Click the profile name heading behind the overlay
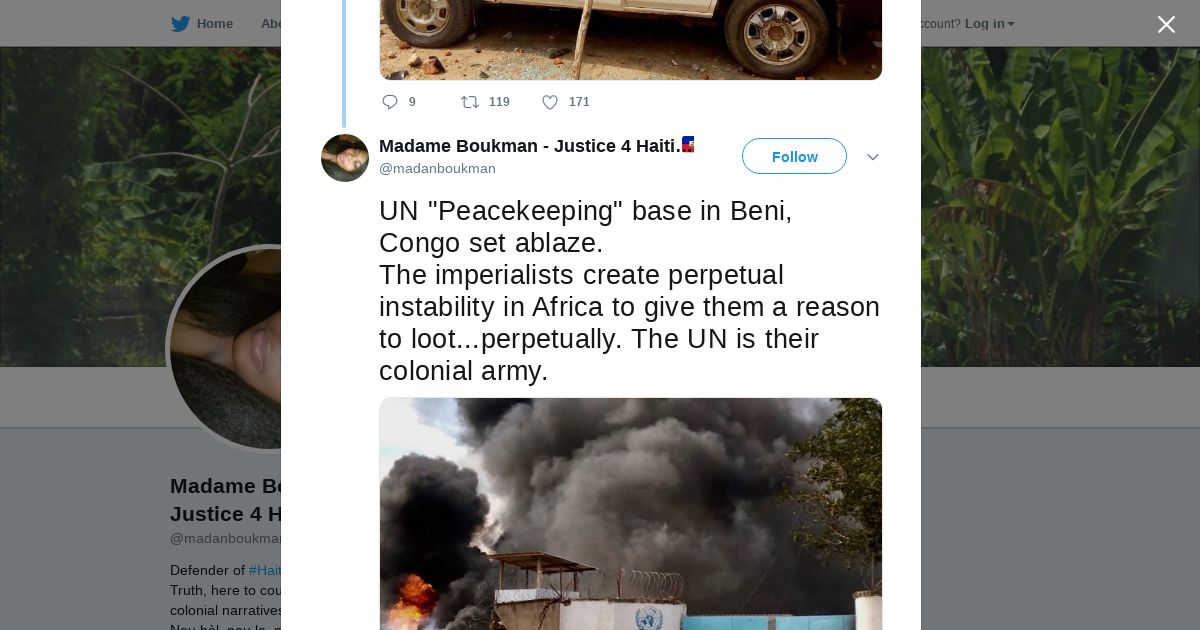Screen dimensions: 1200x630 click(227, 487)
